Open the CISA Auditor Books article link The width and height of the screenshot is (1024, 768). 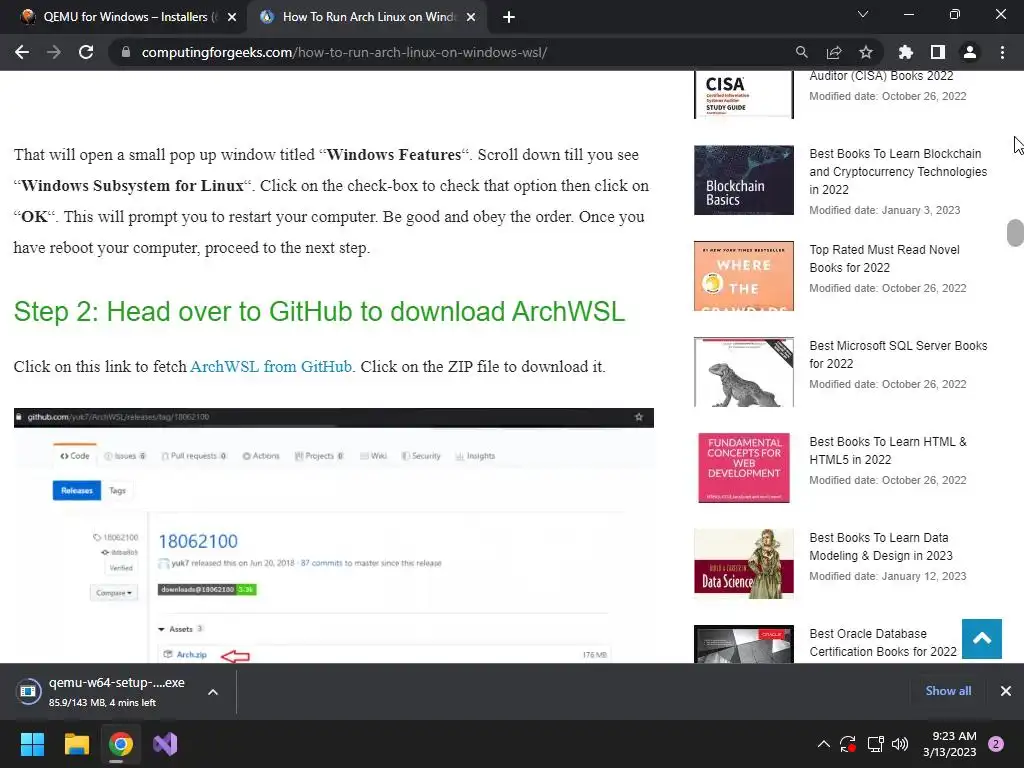[881, 76]
